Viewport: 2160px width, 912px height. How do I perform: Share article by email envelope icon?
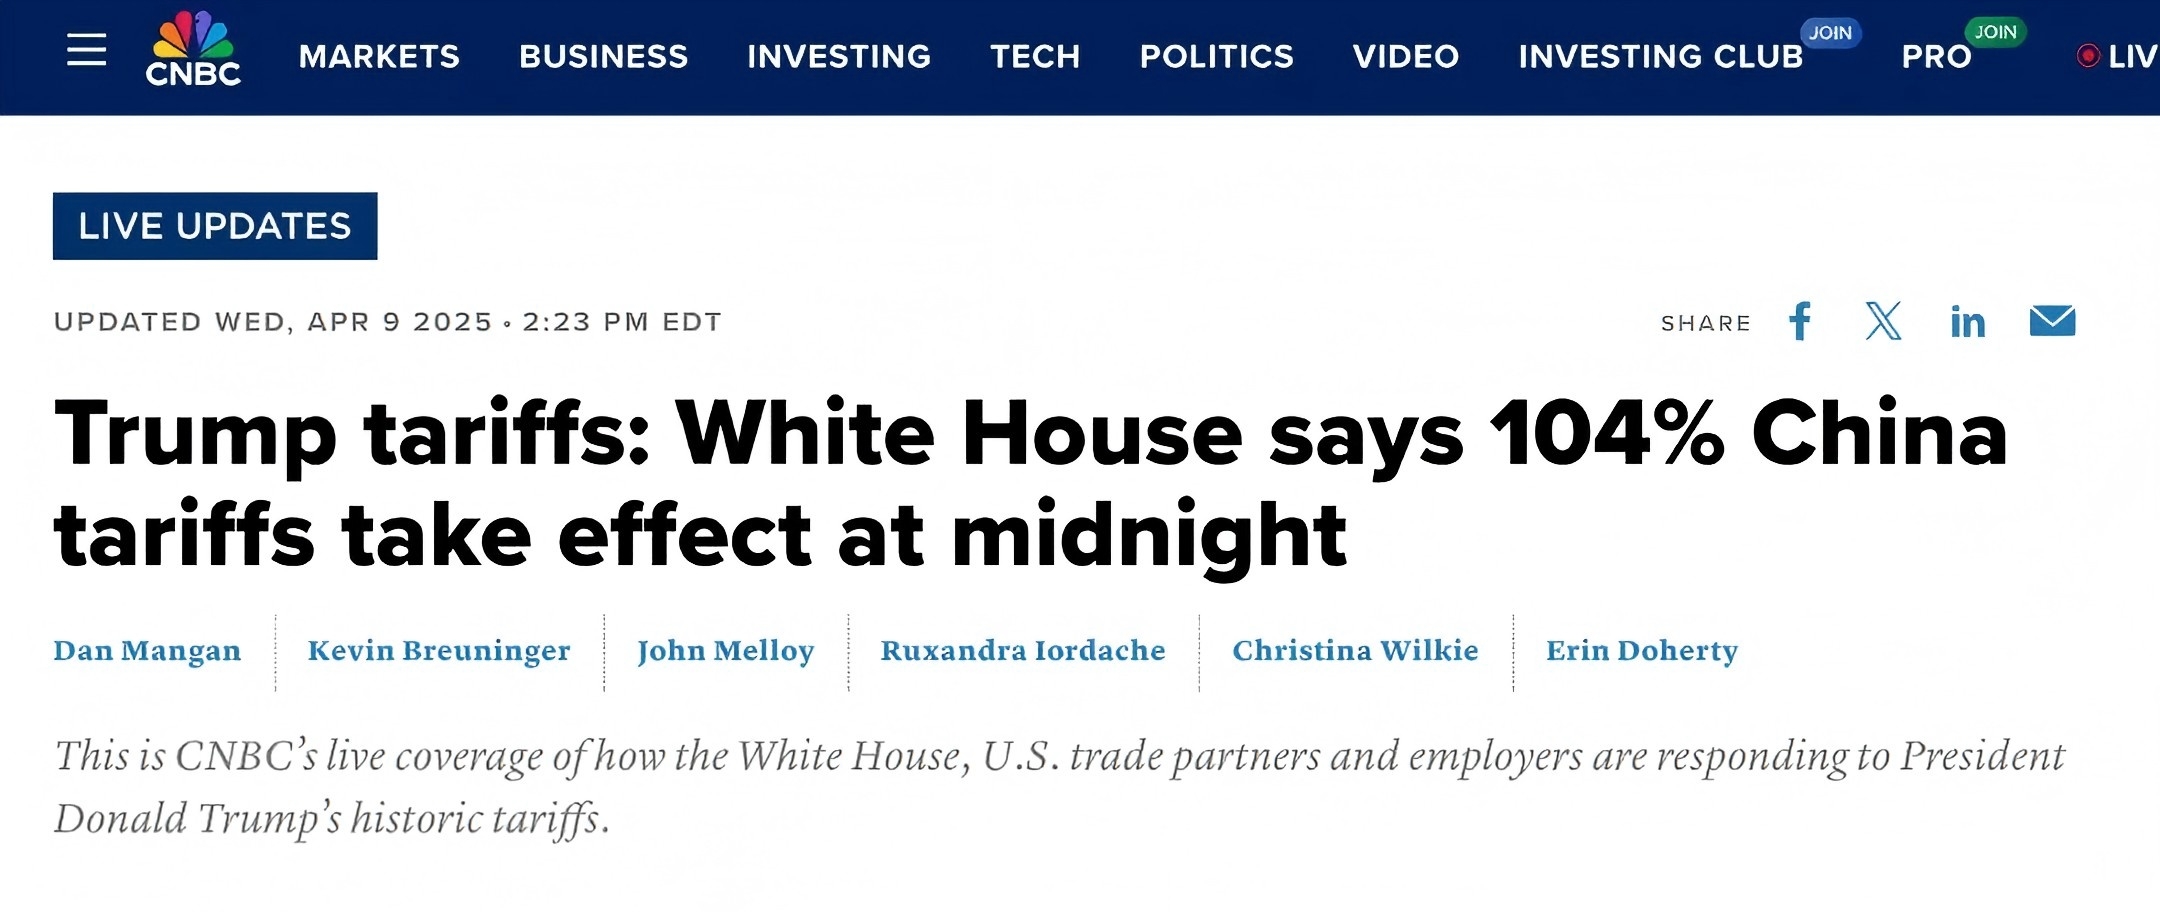point(2052,321)
